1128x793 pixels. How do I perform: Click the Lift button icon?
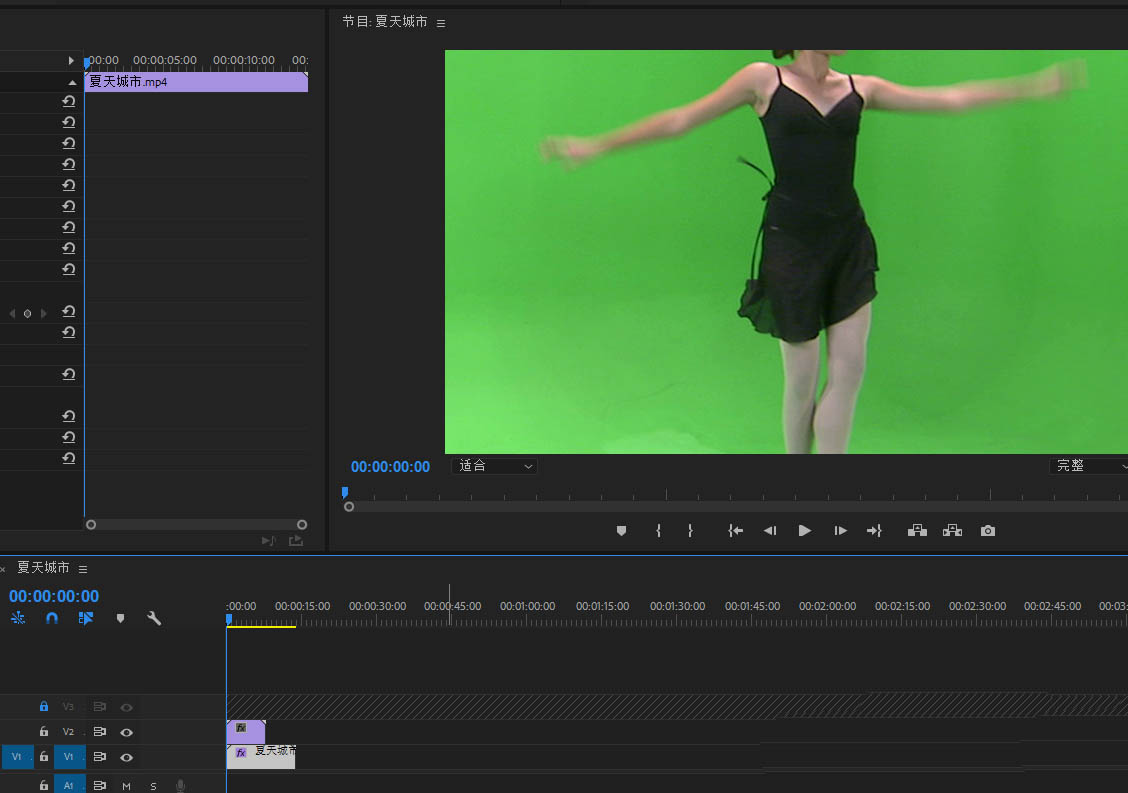tap(917, 531)
